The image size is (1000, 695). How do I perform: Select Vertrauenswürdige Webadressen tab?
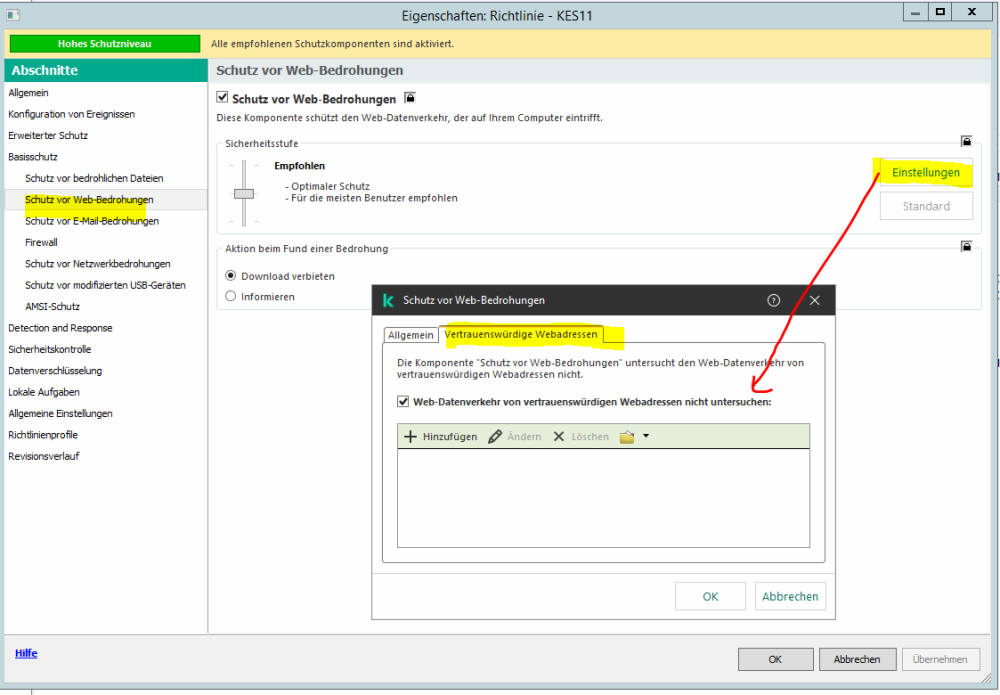coord(521,333)
